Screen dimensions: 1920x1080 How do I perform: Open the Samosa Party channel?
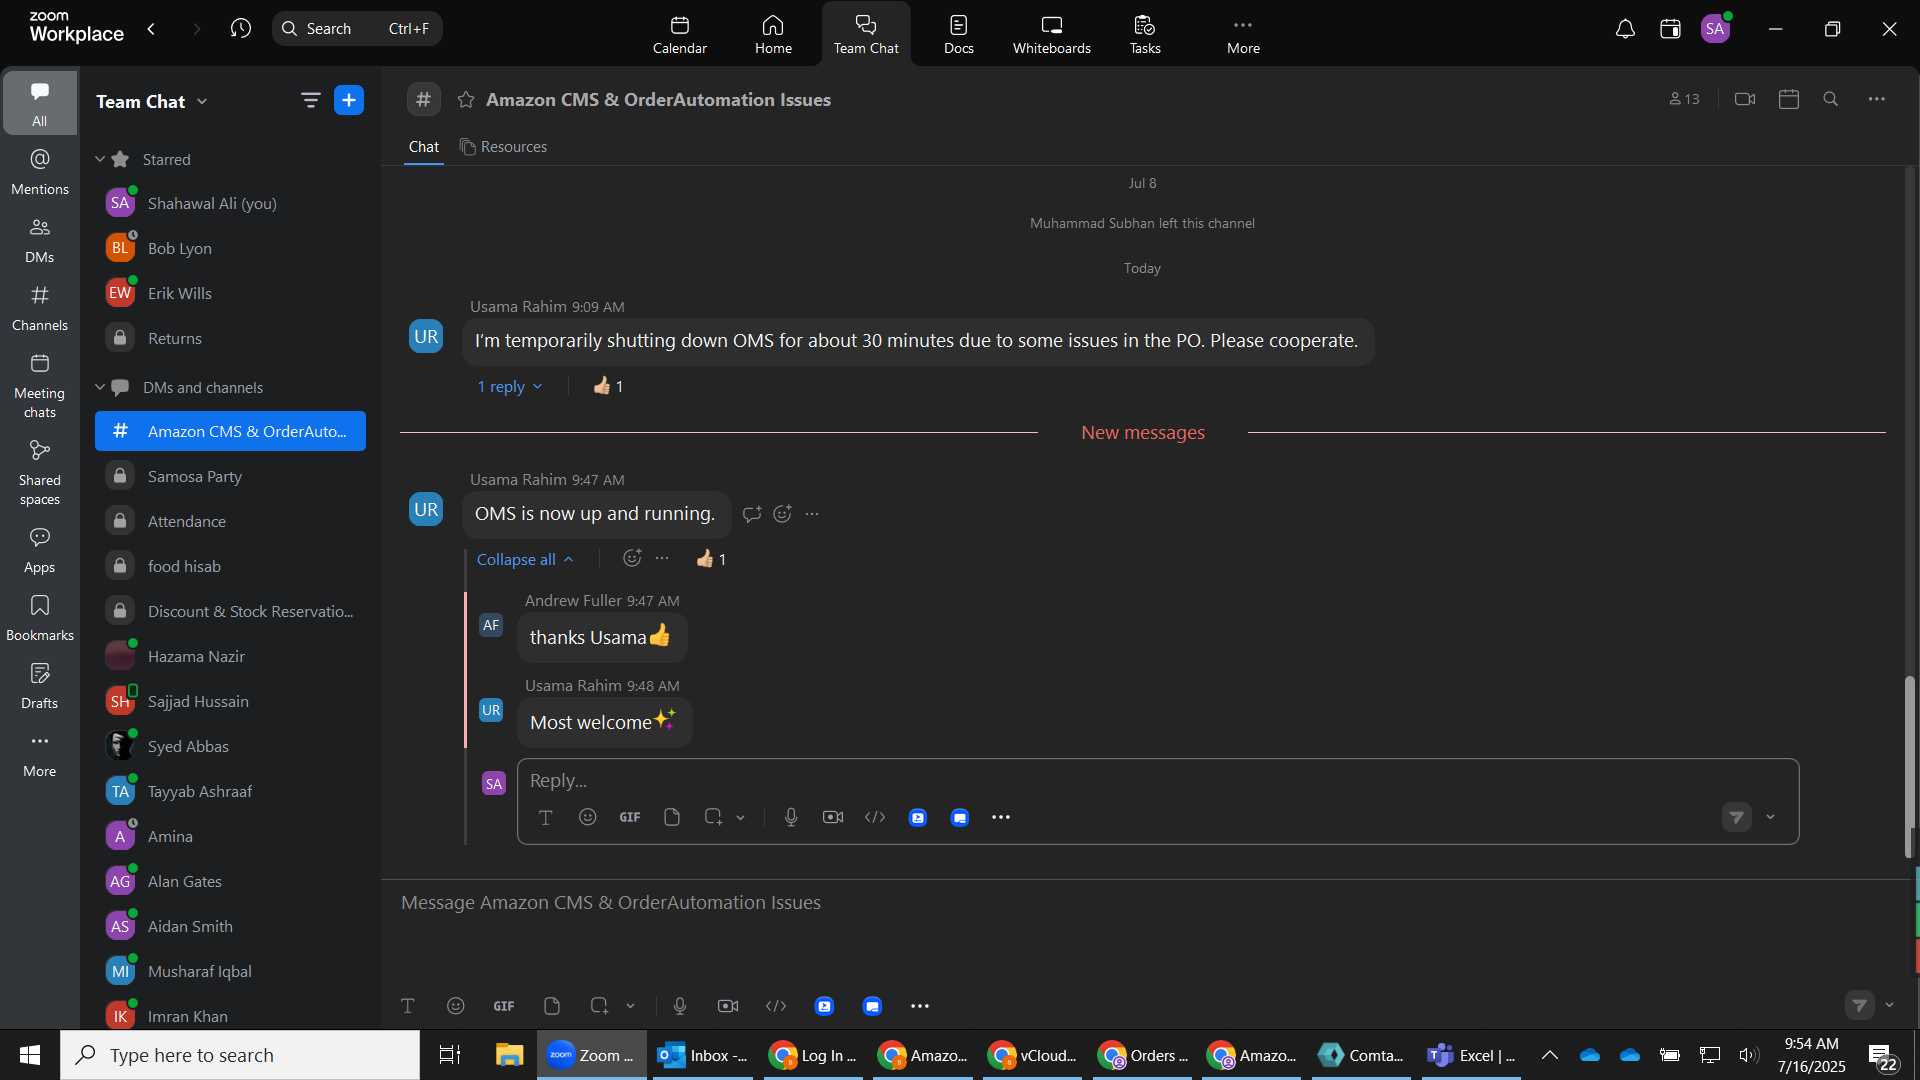pos(230,476)
